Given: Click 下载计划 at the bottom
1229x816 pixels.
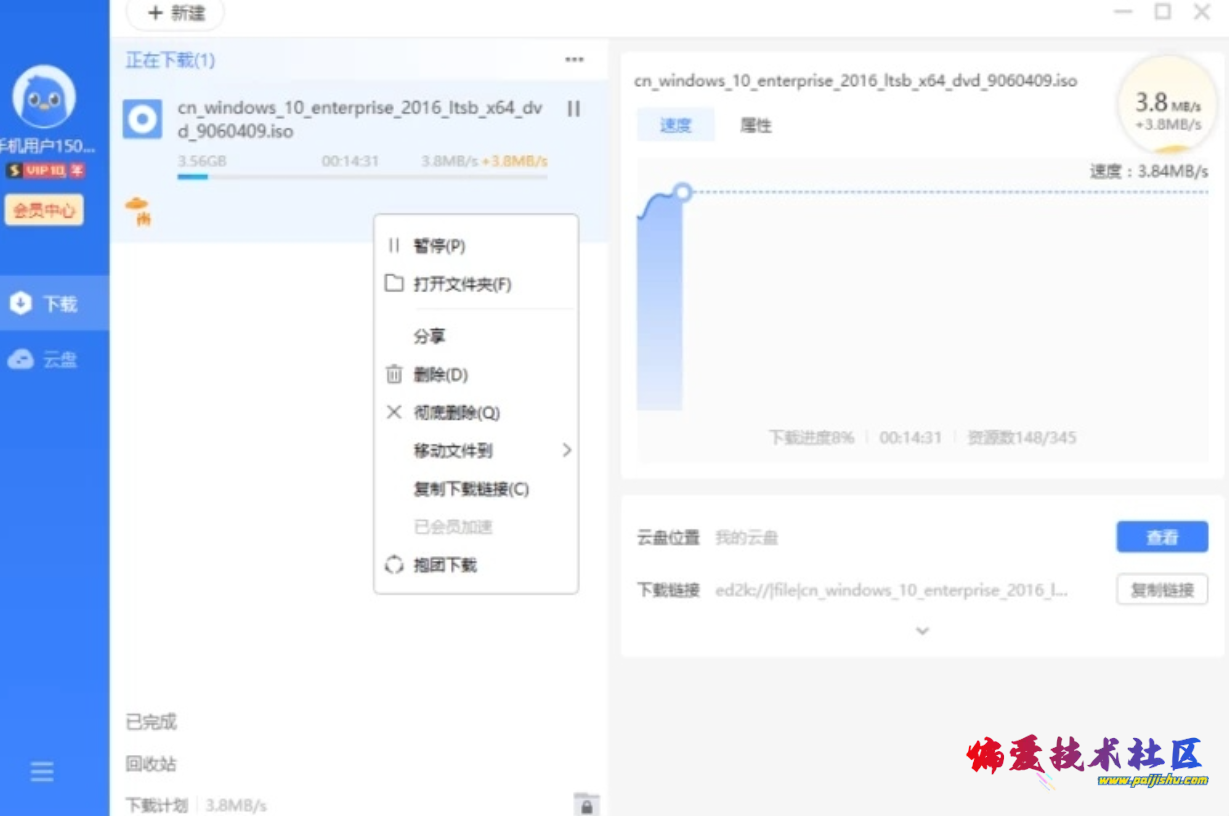Looking at the screenshot, I should (157, 805).
